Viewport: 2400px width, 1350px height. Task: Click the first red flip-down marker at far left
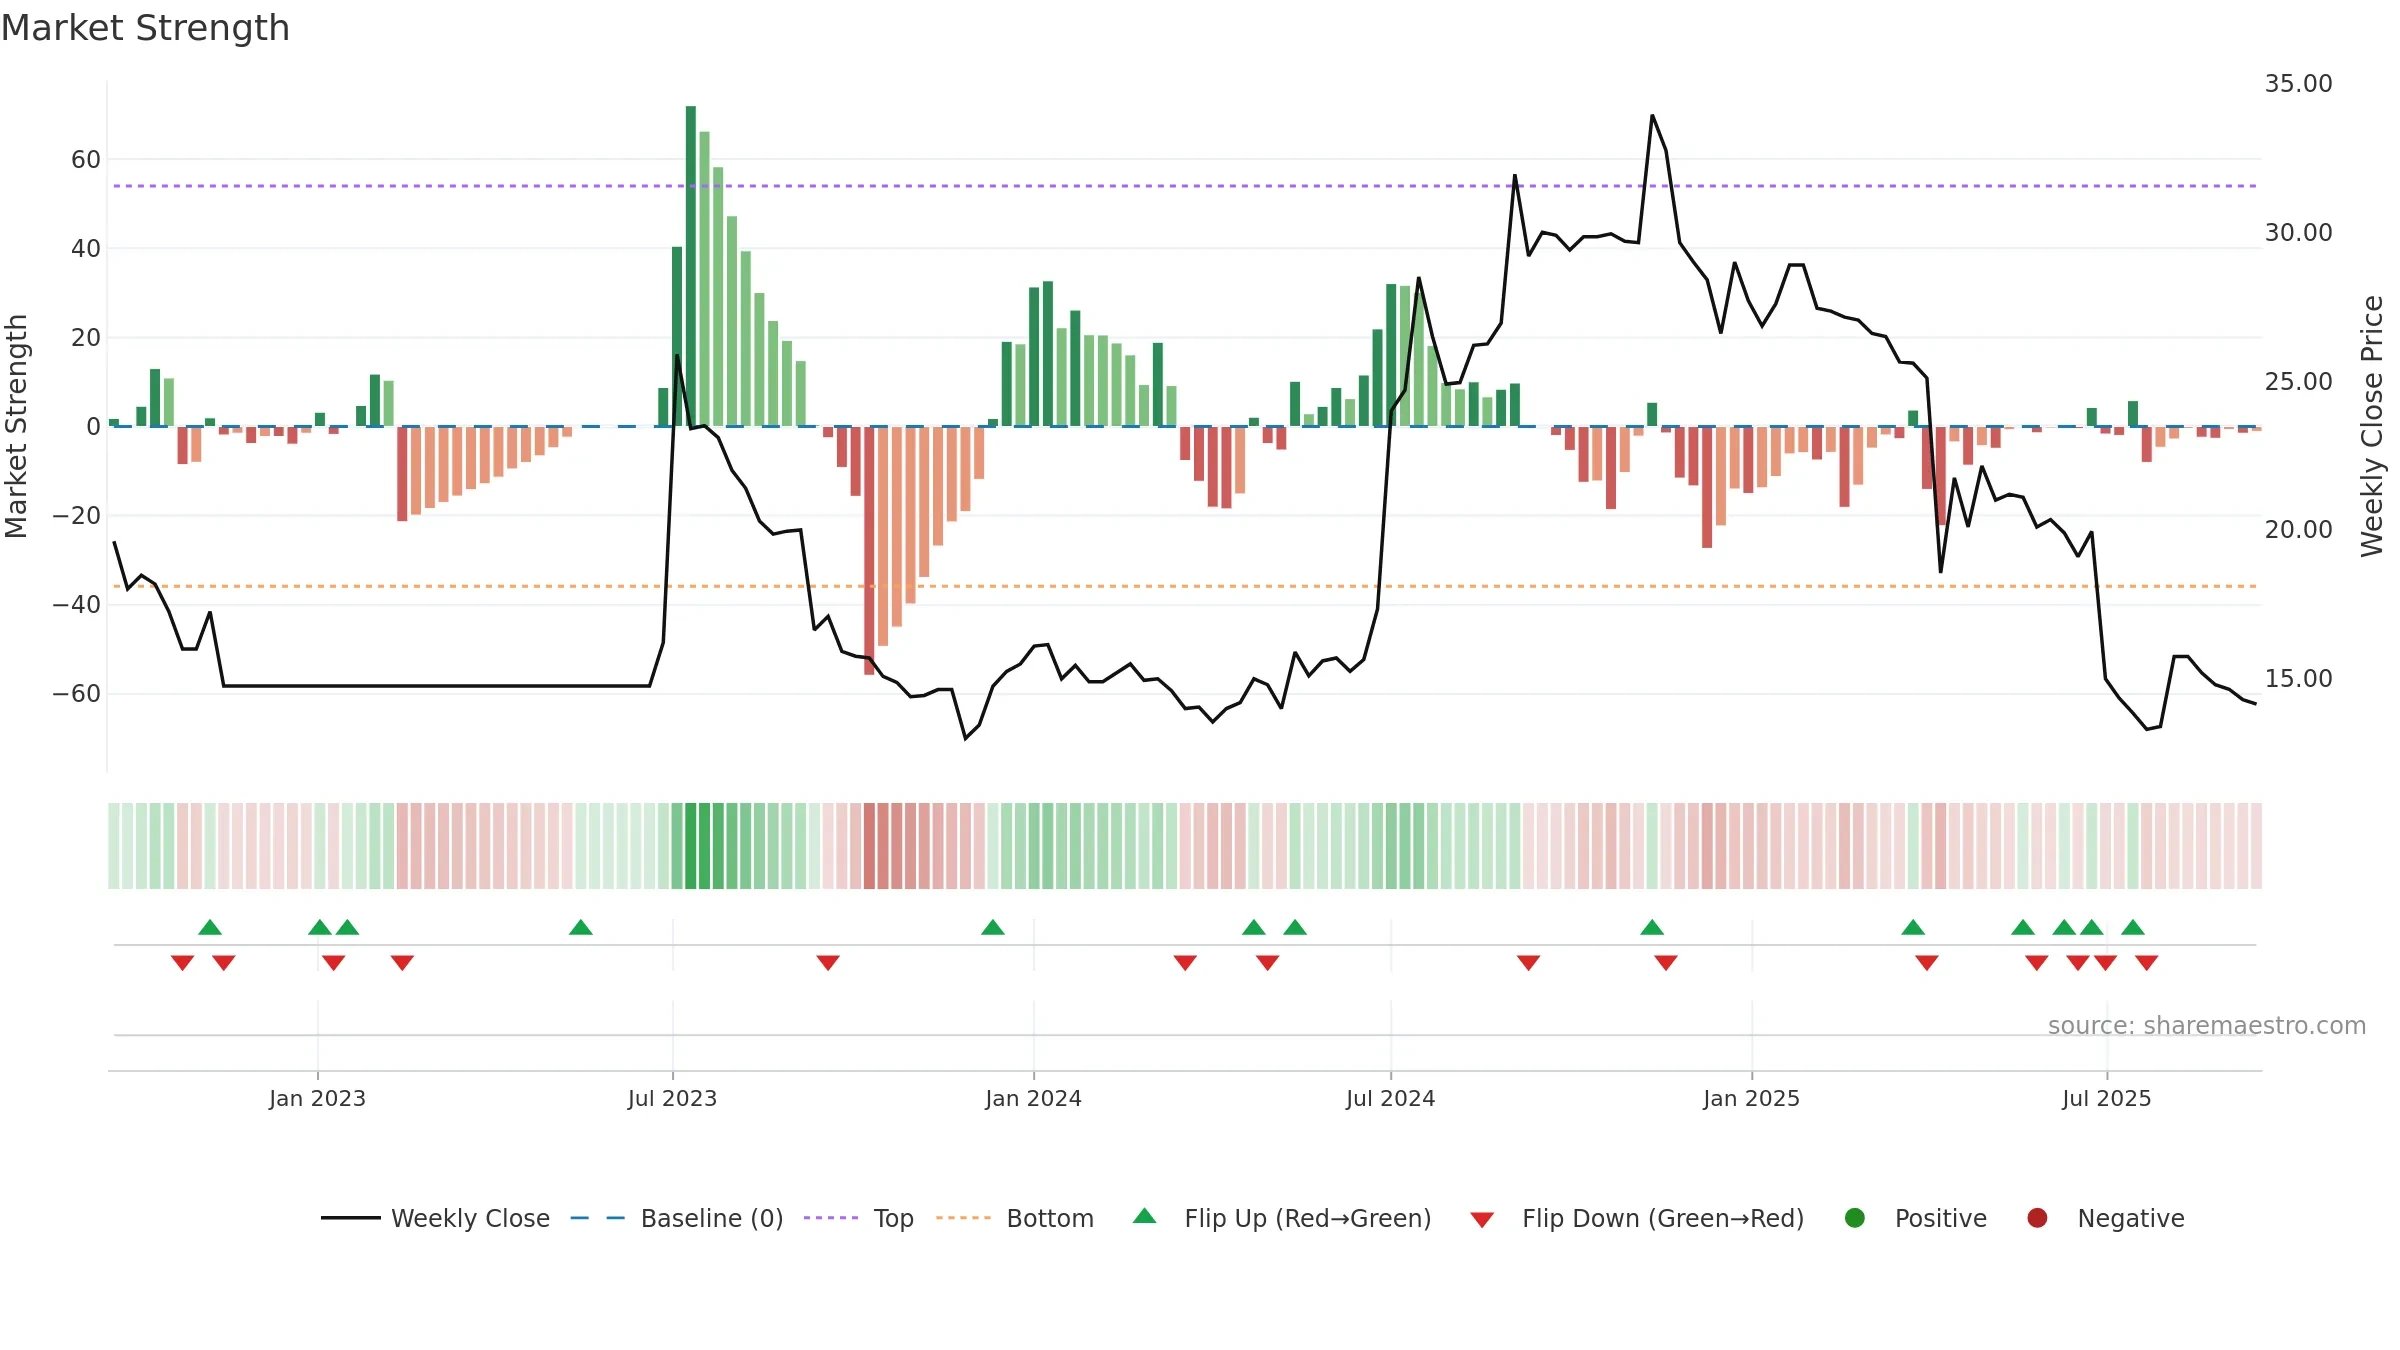click(182, 962)
